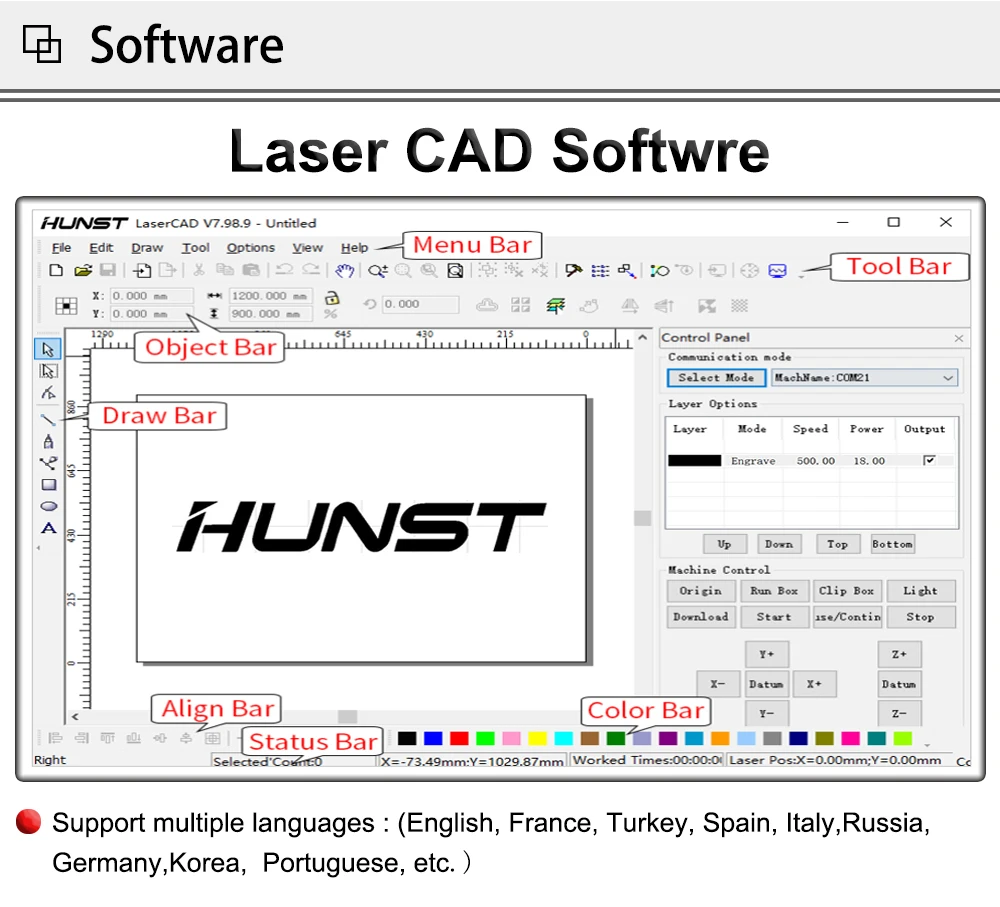Create a new file with the blank page icon
Viewport: 1000px width, 907px height.
[56, 270]
